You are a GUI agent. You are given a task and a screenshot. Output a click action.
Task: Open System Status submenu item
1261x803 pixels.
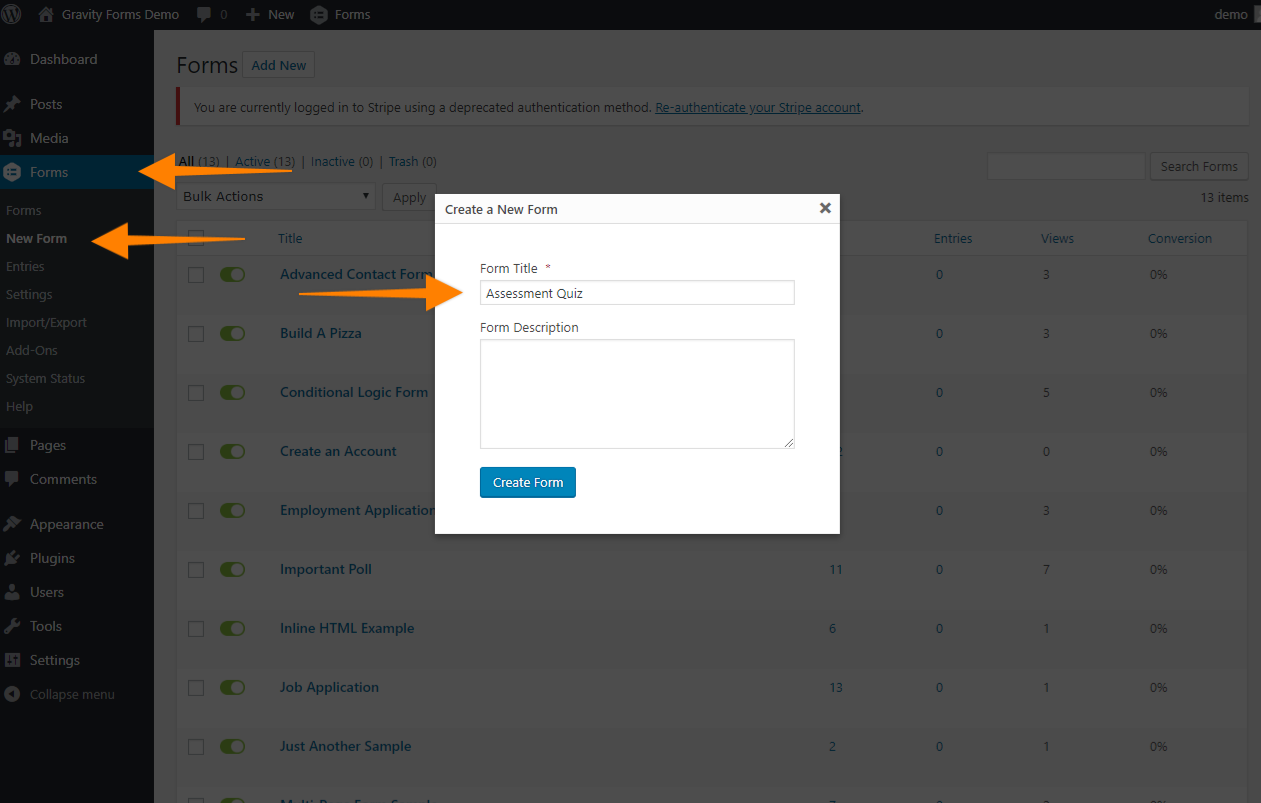tap(45, 378)
